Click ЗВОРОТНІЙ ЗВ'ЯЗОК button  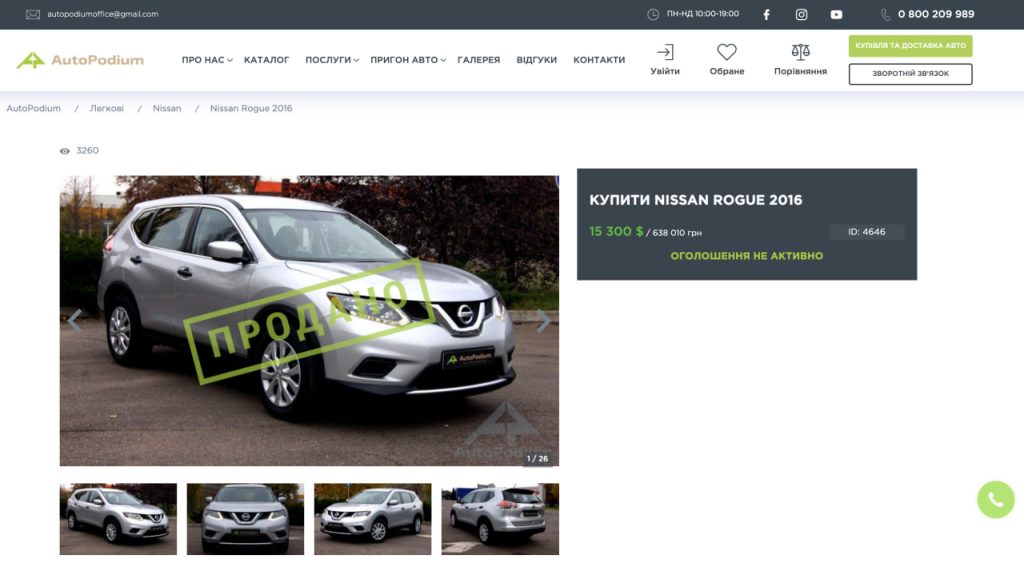tap(910, 74)
